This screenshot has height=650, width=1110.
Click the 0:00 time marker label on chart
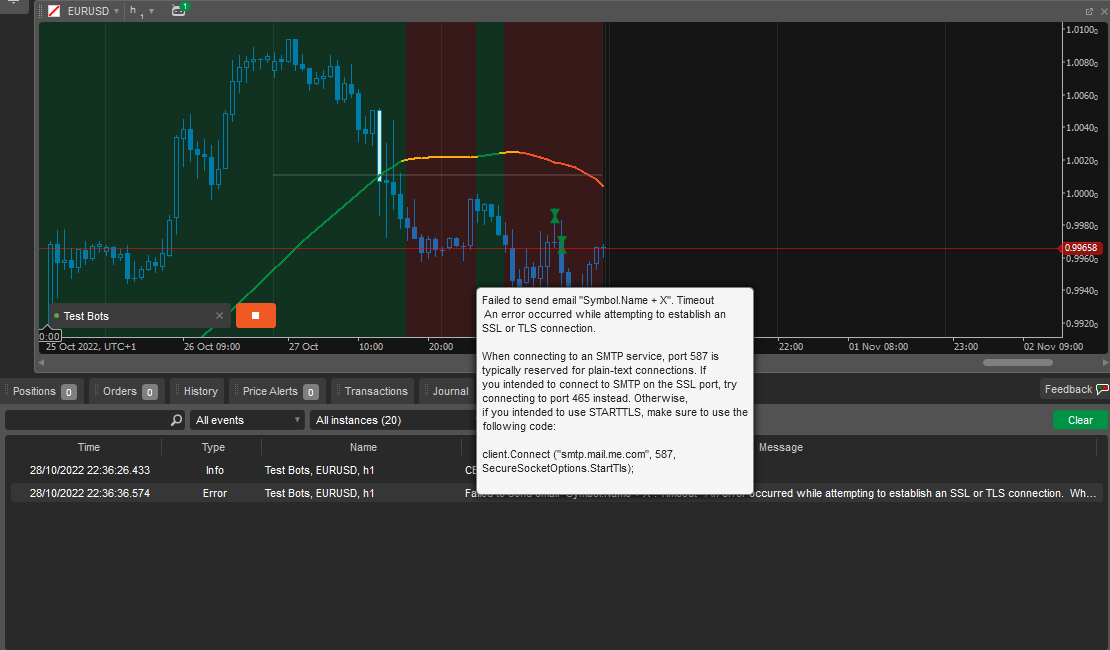pos(50,336)
